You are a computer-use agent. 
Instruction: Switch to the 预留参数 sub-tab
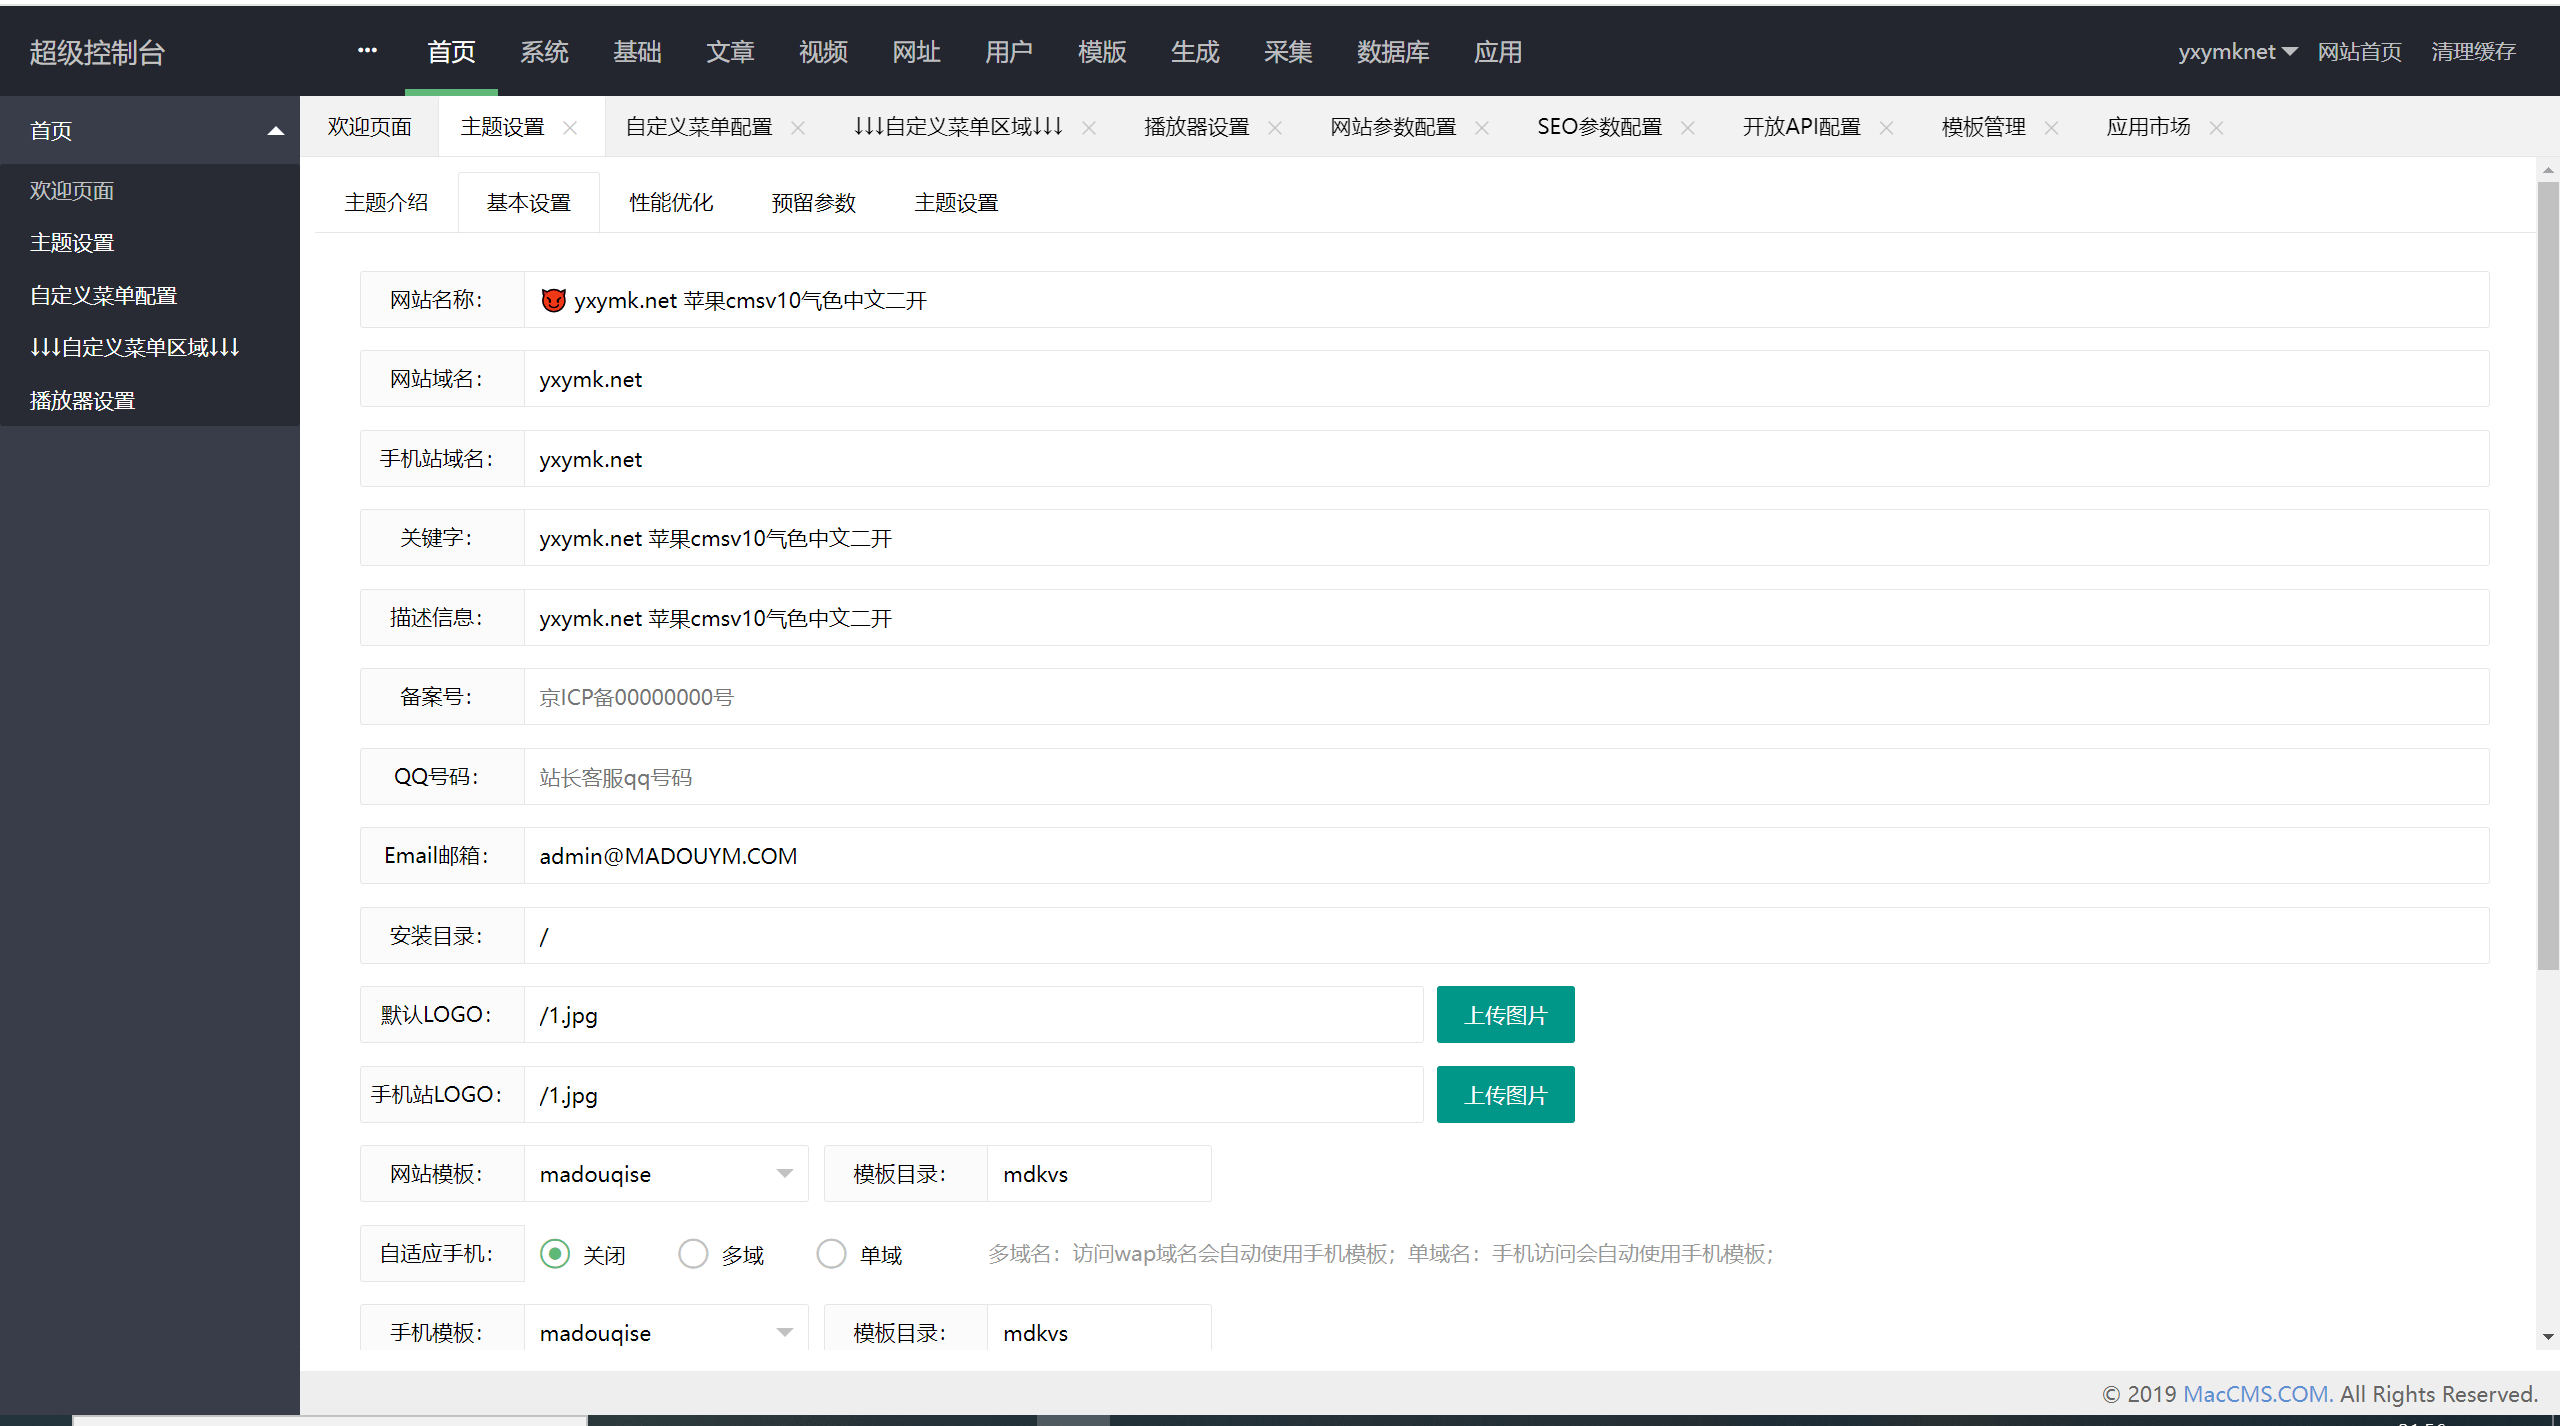coord(814,203)
